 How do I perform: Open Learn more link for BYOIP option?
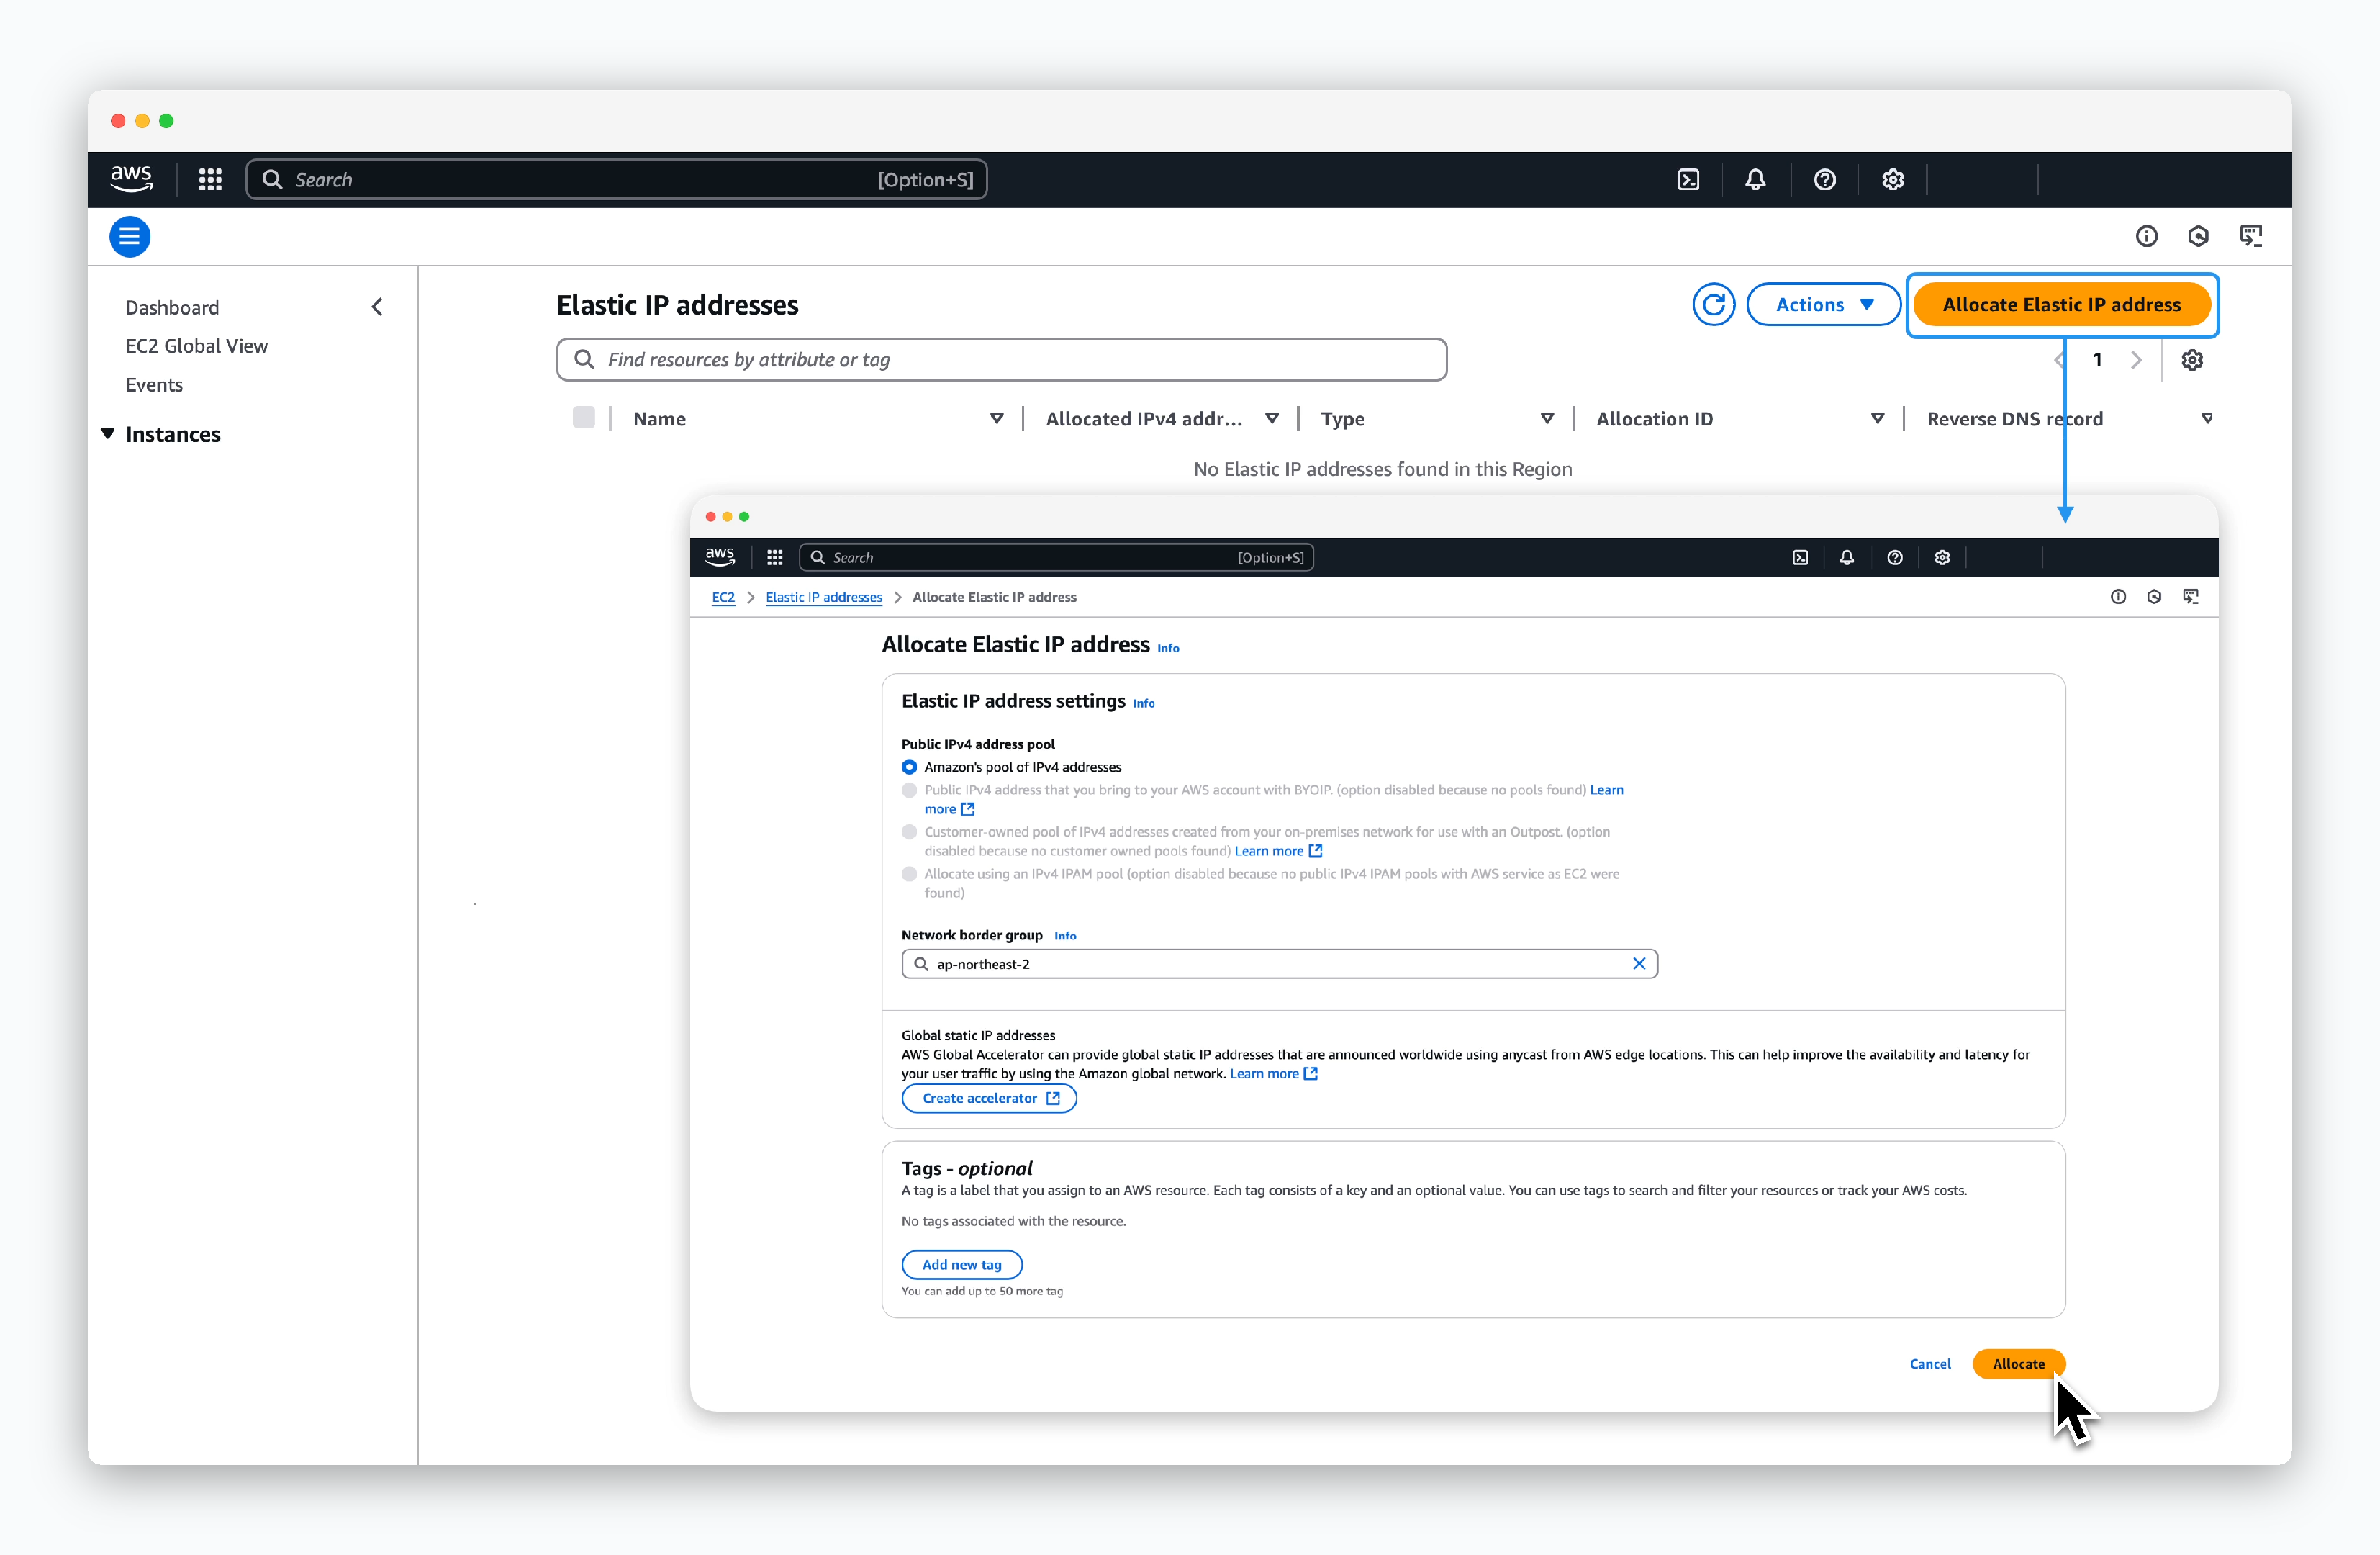coord(1607,790)
